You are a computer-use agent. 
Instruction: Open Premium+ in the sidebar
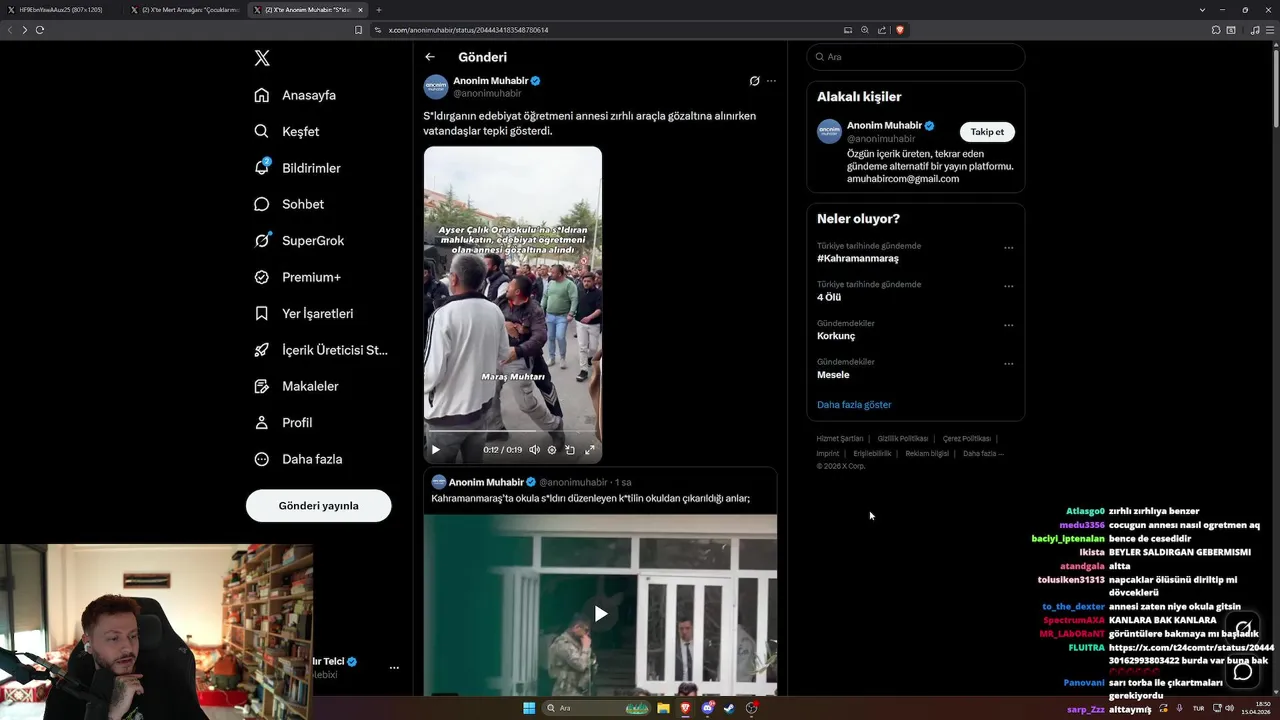[297, 277]
